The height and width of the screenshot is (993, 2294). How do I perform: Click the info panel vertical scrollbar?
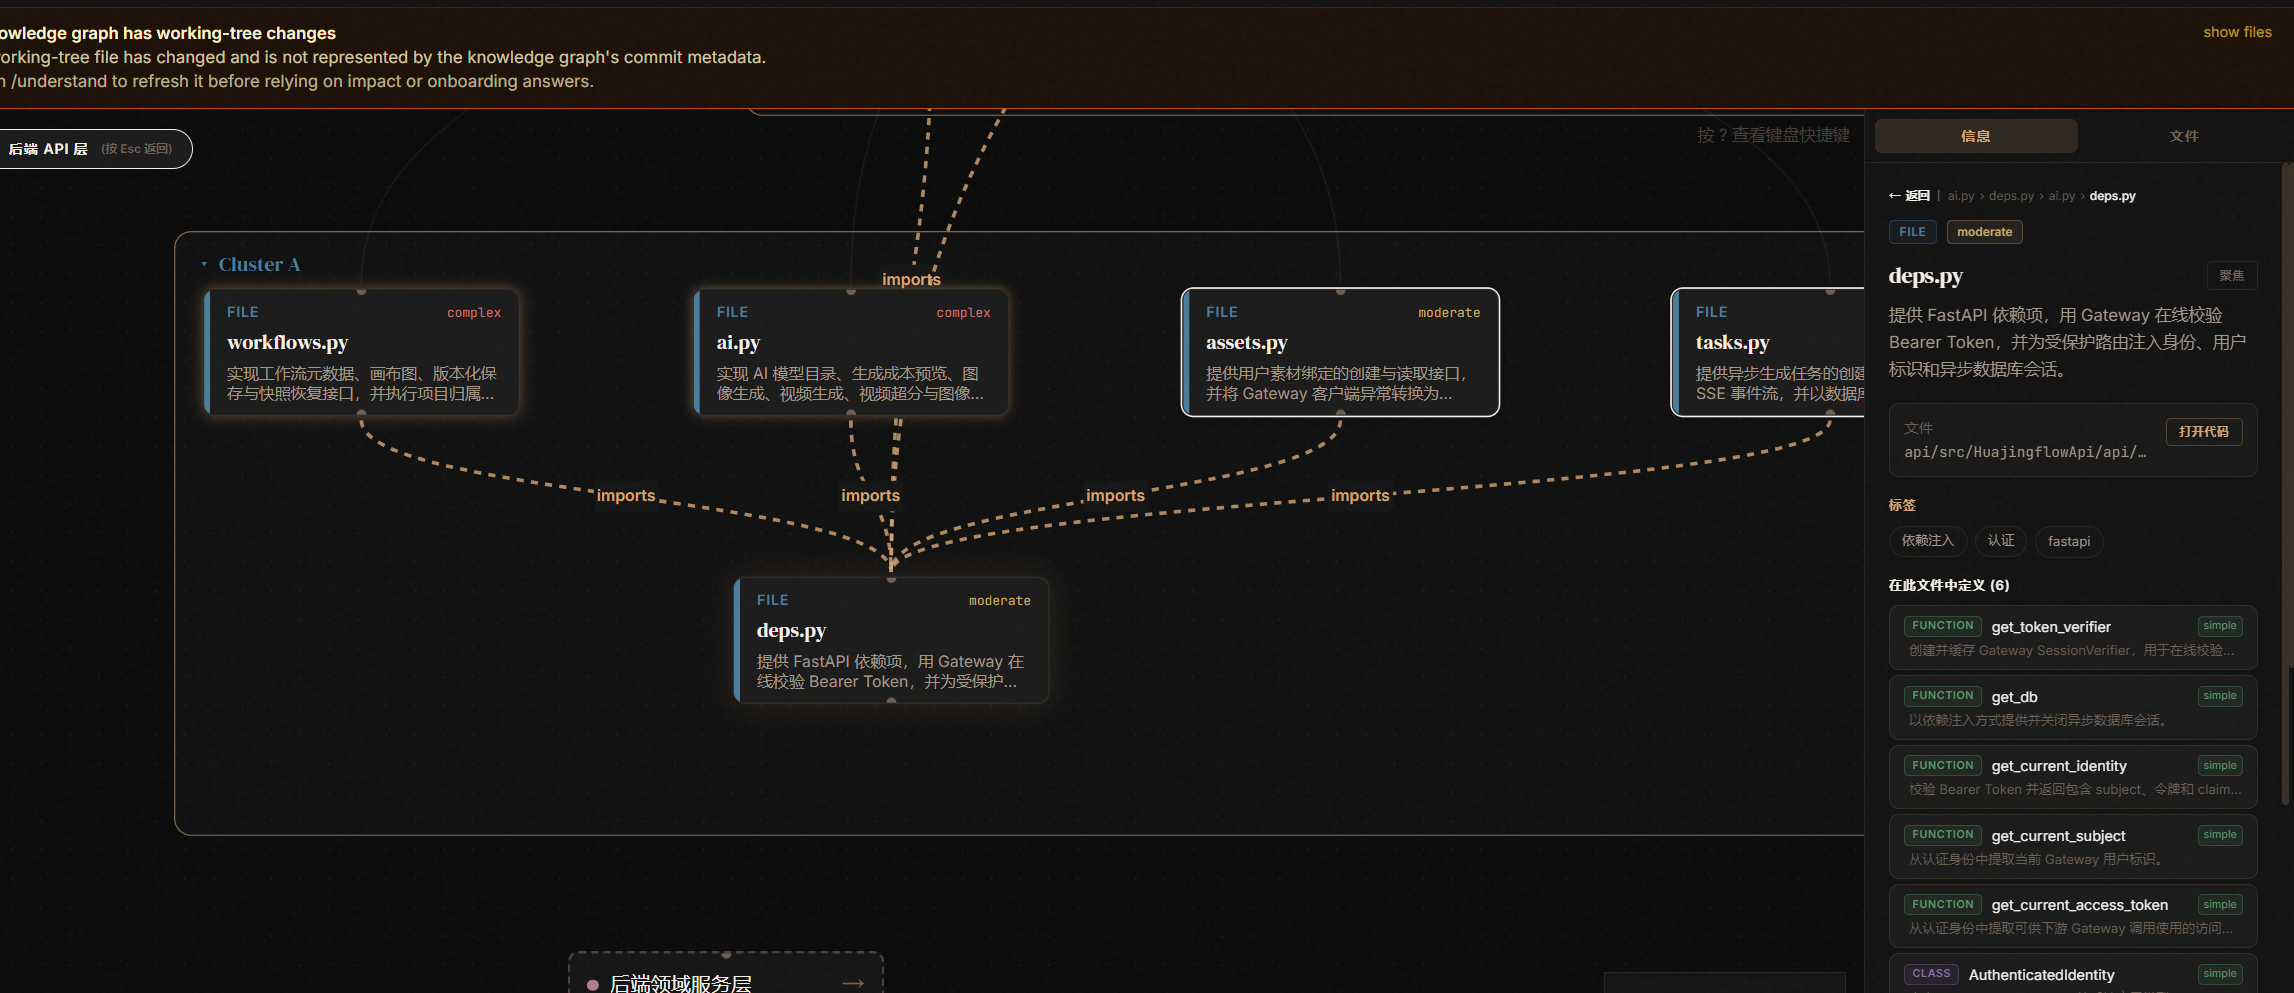click(x=2286, y=485)
